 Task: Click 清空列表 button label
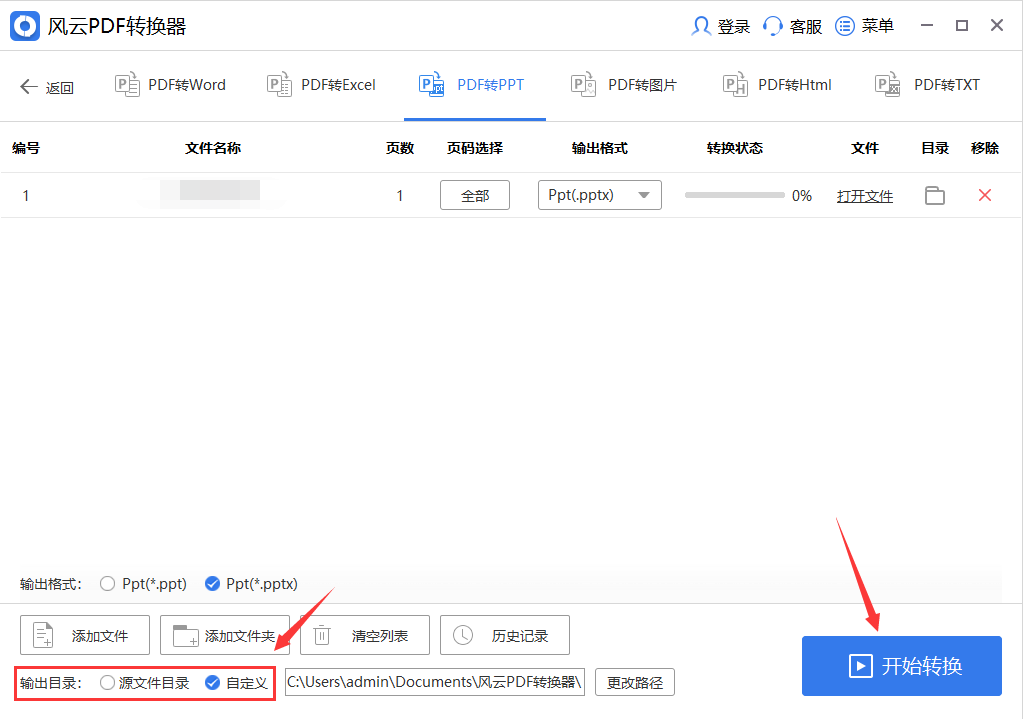point(380,635)
